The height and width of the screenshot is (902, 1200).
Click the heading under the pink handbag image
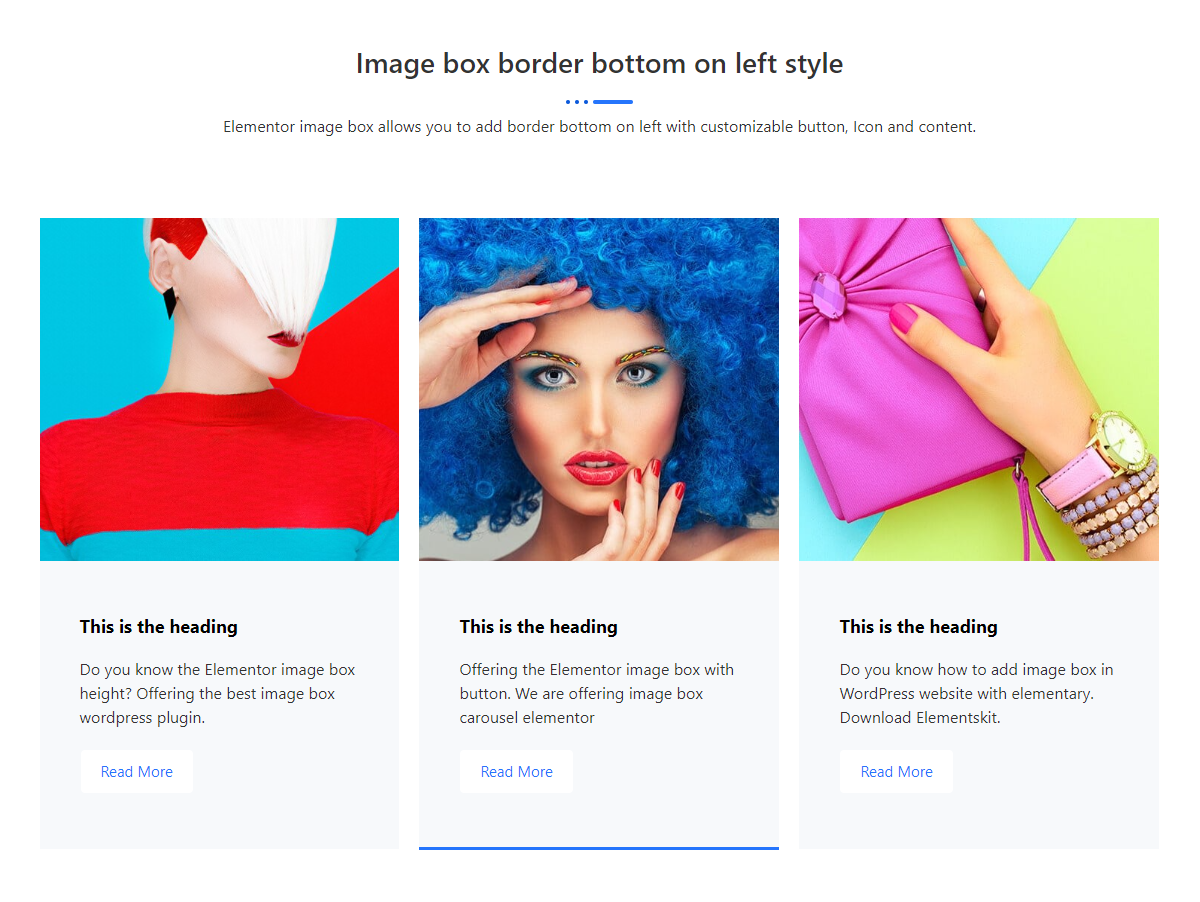(x=919, y=627)
